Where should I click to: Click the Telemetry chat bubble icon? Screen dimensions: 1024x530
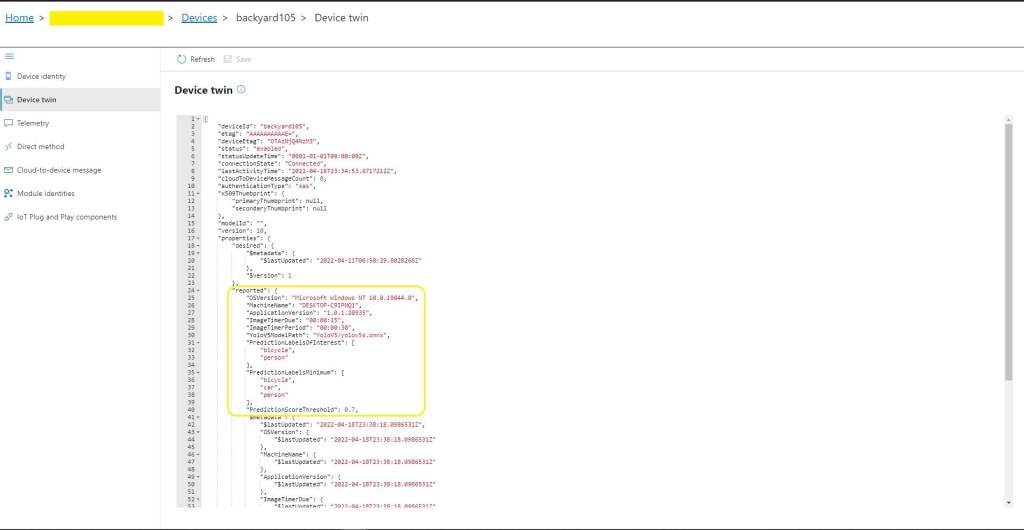[x=9, y=123]
